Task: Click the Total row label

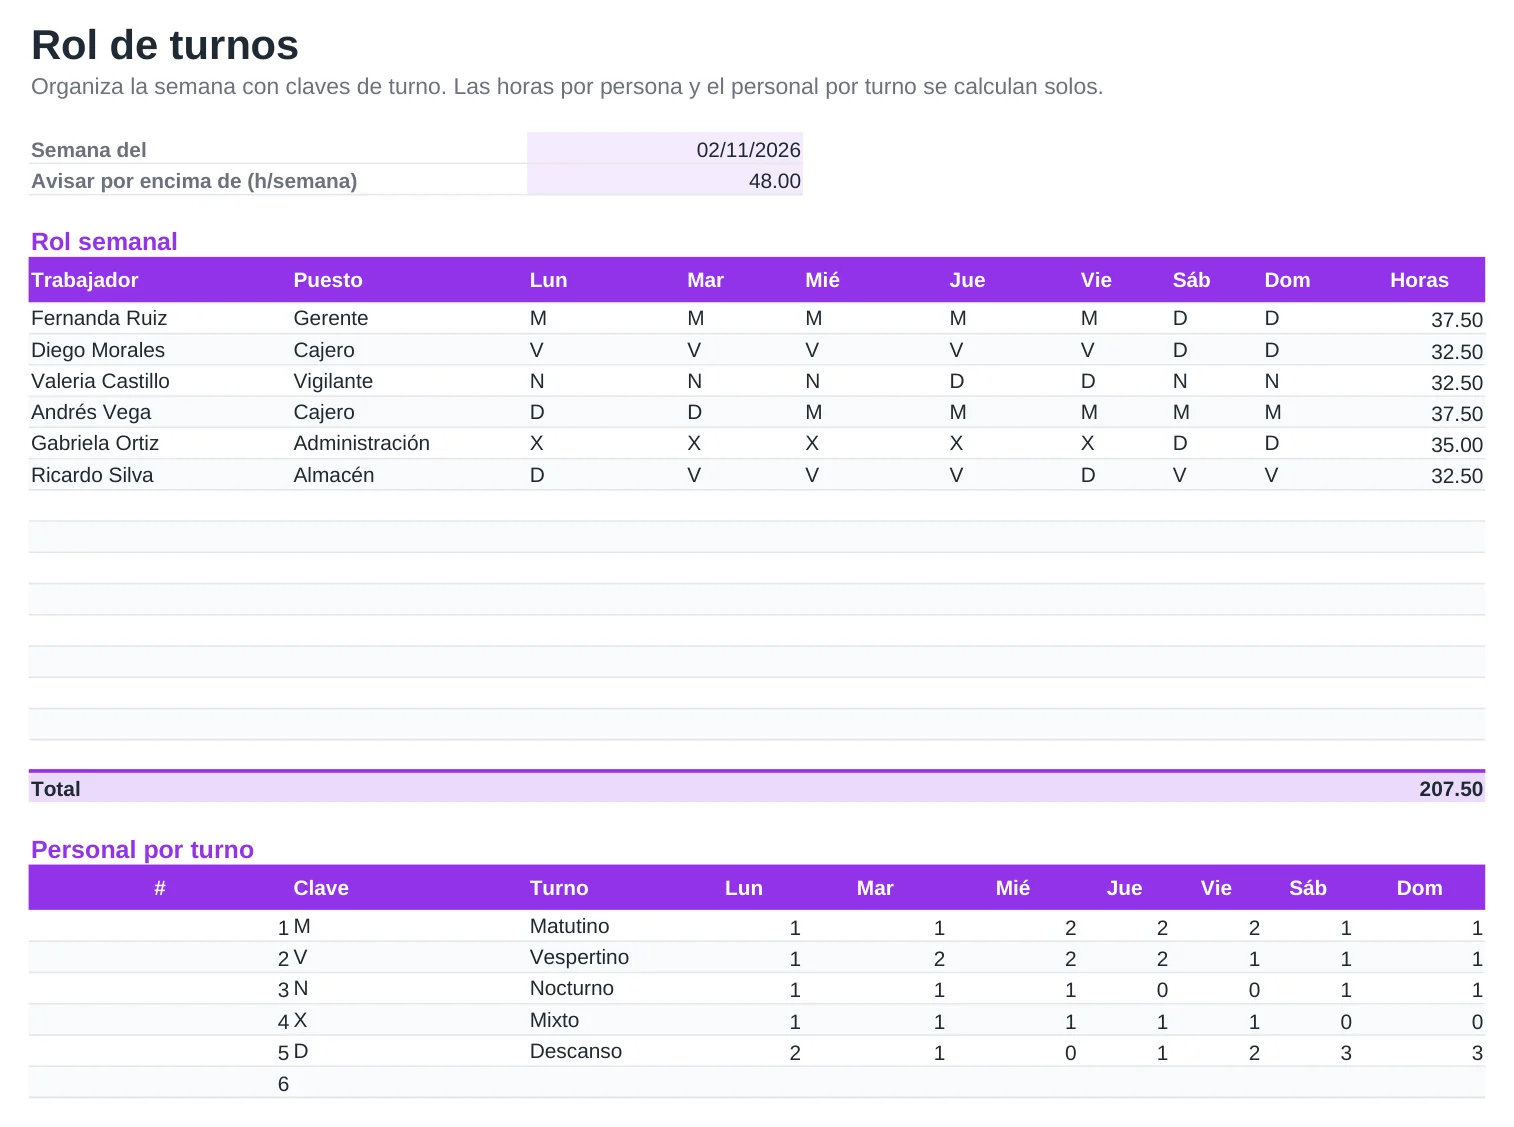Action: (x=56, y=789)
